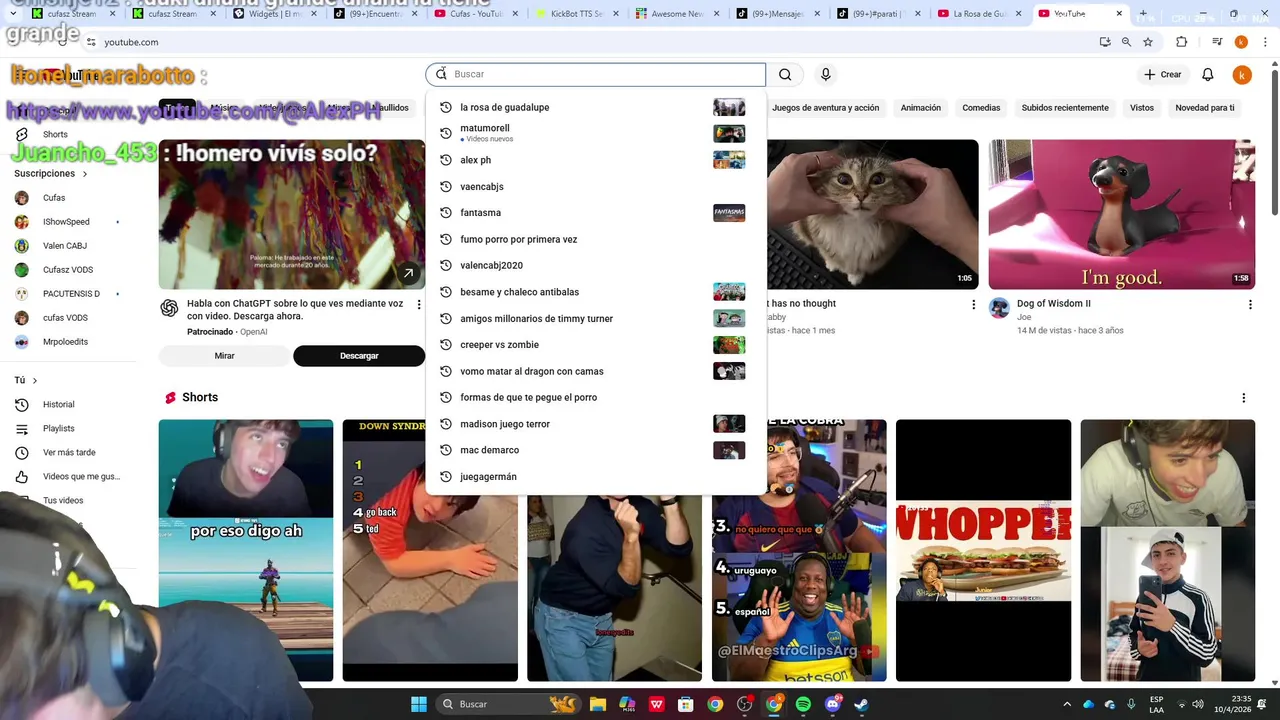Choose 'besame y chaleco antibalas' suggestion

tap(595, 292)
